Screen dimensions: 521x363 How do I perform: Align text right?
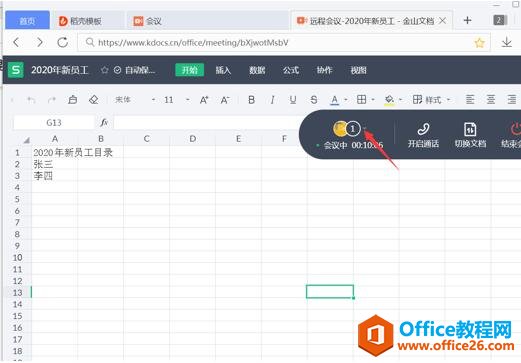point(512,99)
